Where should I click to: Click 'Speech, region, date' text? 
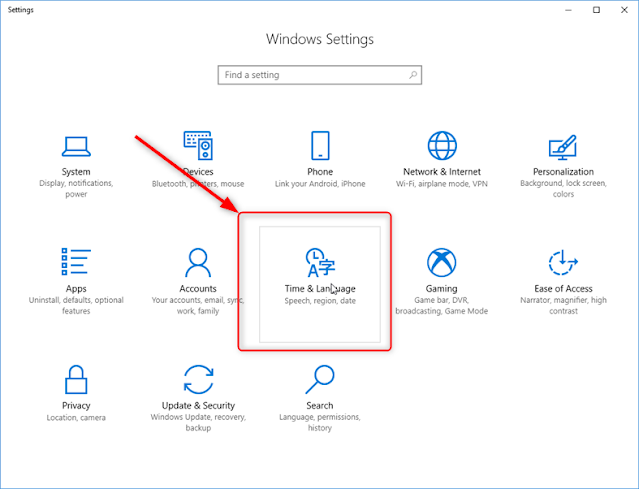click(x=320, y=301)
